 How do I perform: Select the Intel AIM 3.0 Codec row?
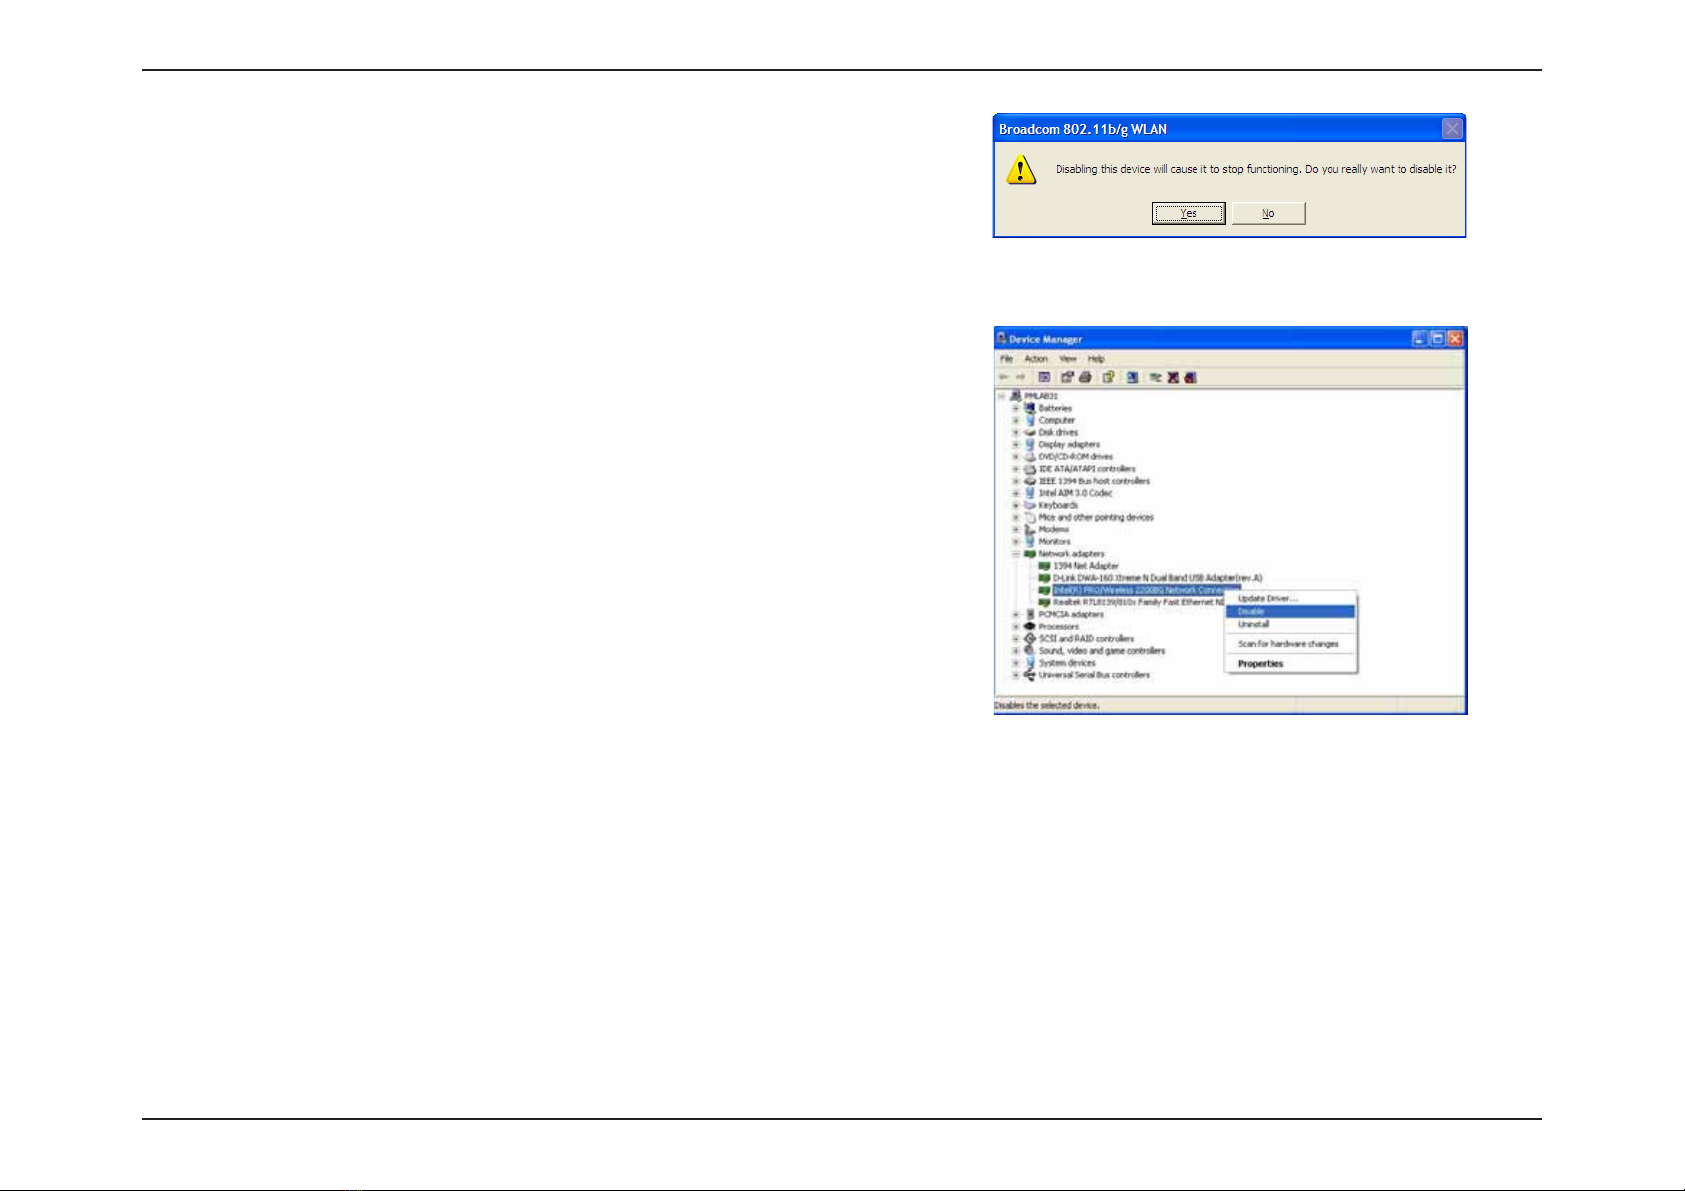point(1075,493)
